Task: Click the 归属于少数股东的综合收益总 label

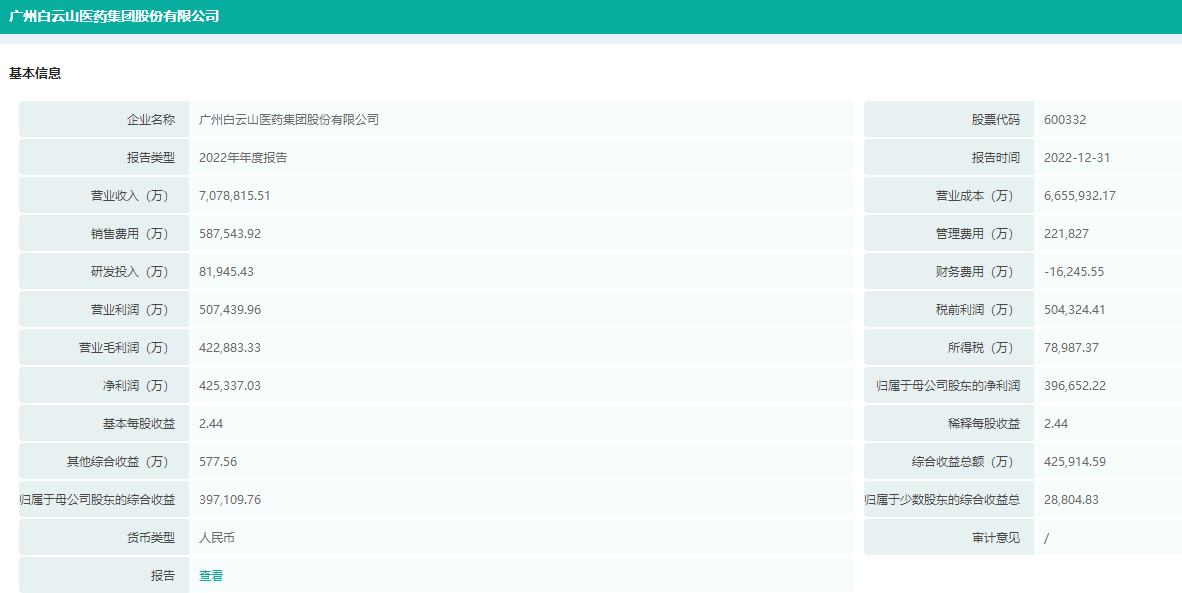Action: point(943,500)
